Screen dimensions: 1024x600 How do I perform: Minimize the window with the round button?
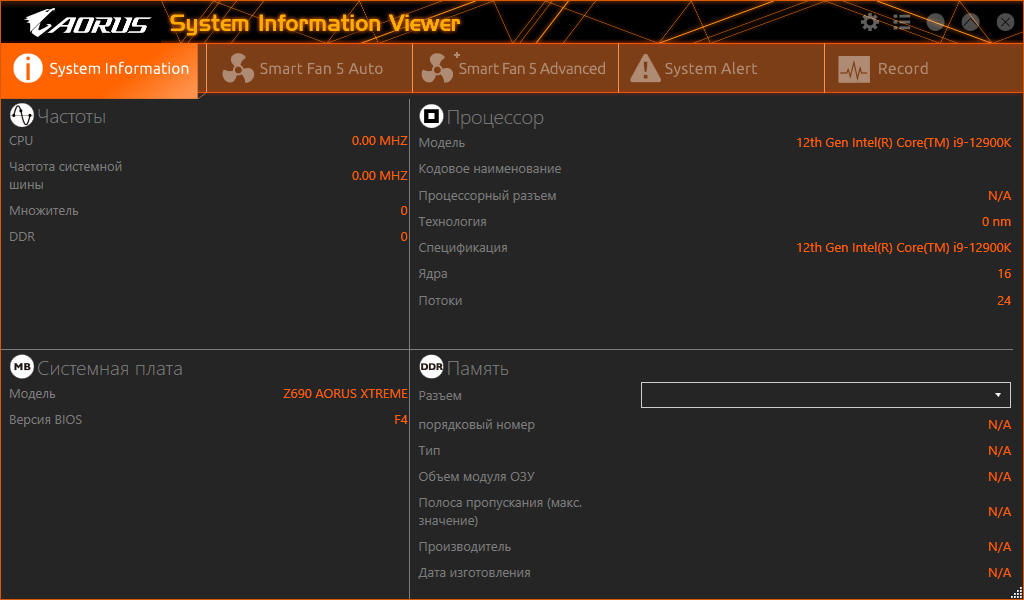(x=935, y=22)
